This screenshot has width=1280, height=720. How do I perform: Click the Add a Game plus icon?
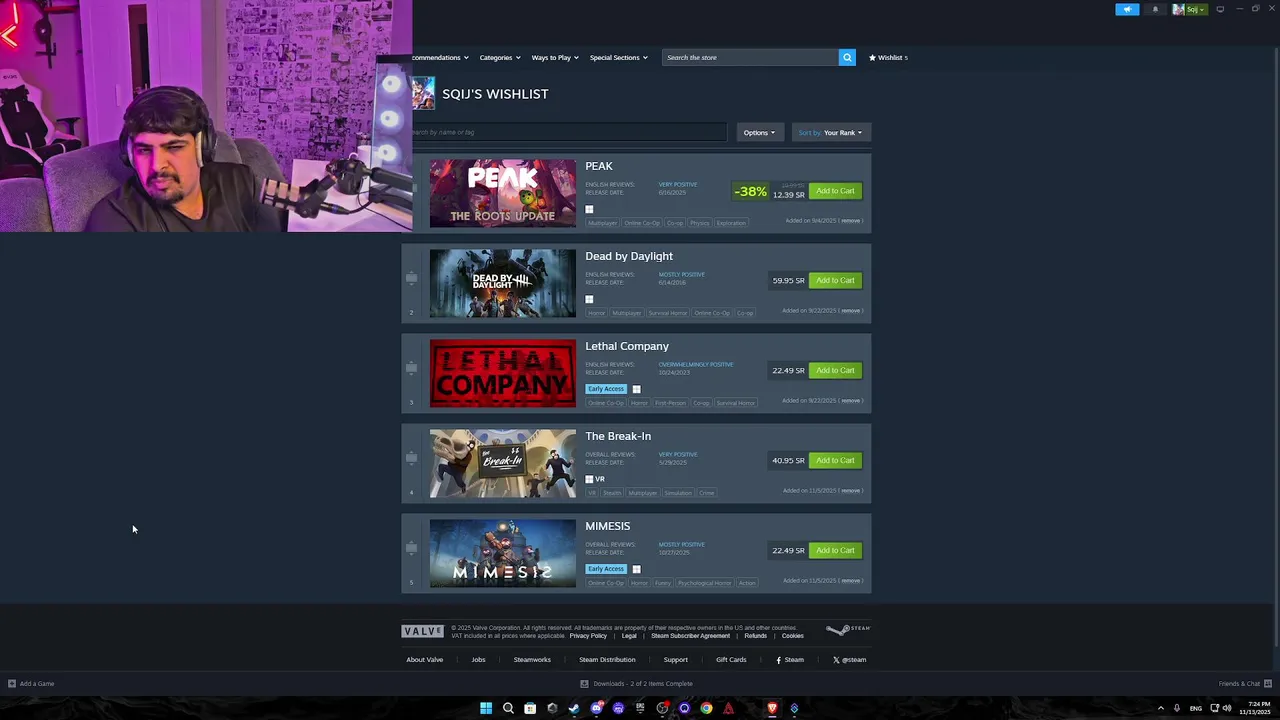(x=12, y=684)
